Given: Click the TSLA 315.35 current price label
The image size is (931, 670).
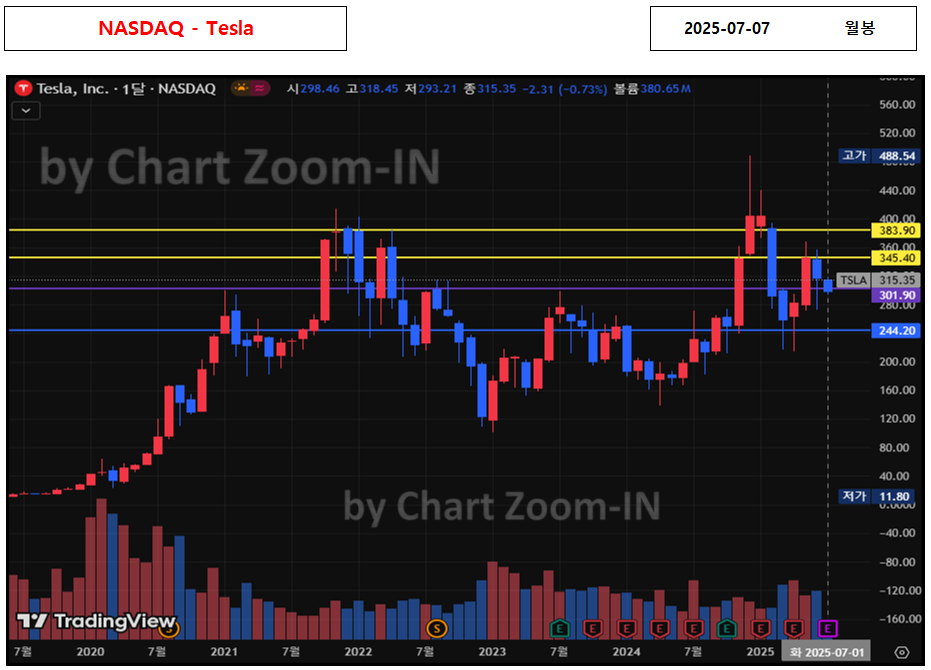Looking at the screenshot, I should 879,280.
